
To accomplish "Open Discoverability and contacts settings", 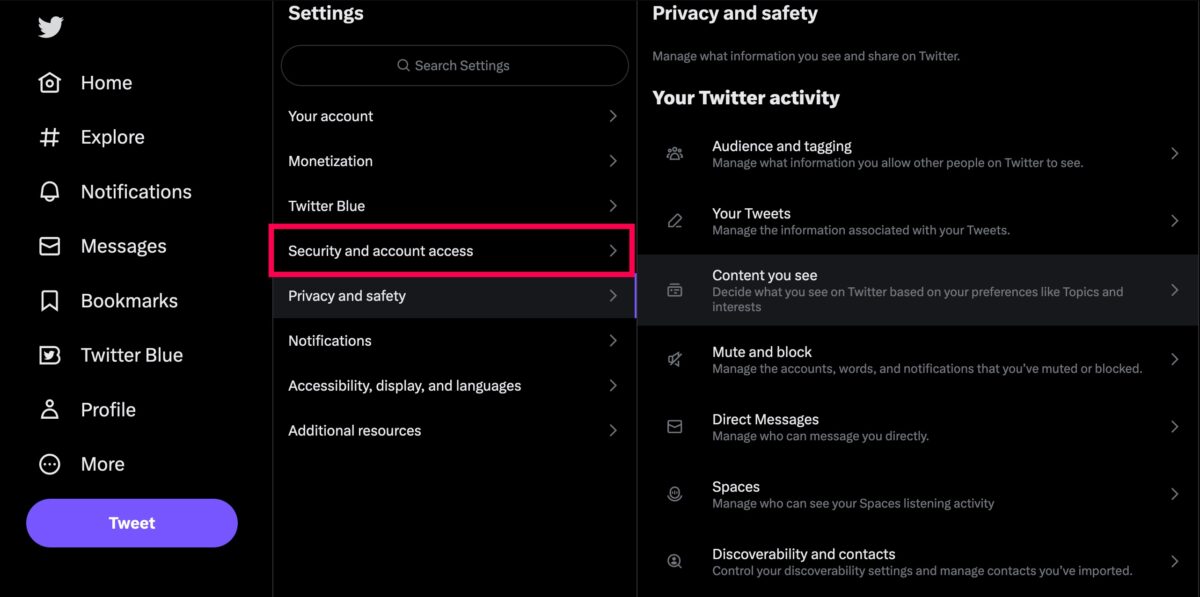I will 918,562.
